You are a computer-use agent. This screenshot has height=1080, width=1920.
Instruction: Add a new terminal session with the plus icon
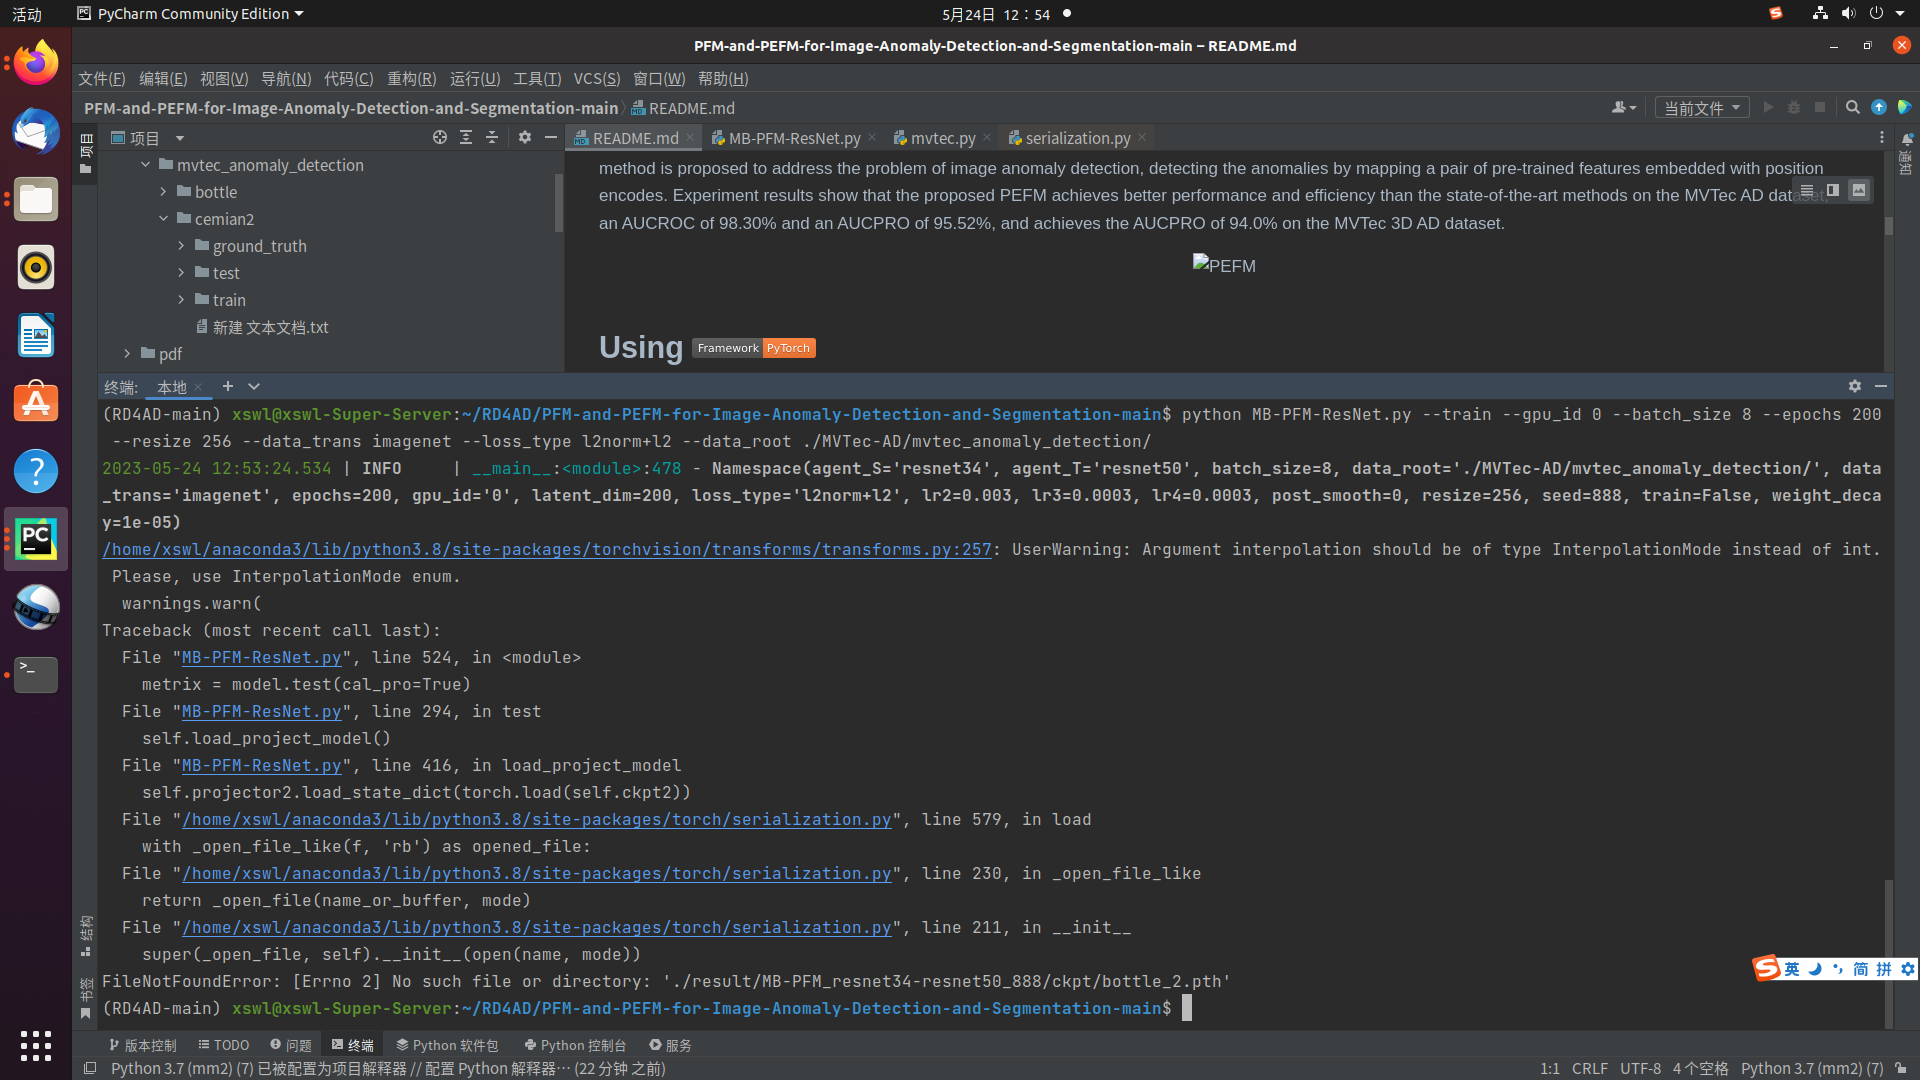[x=227, y=386]
